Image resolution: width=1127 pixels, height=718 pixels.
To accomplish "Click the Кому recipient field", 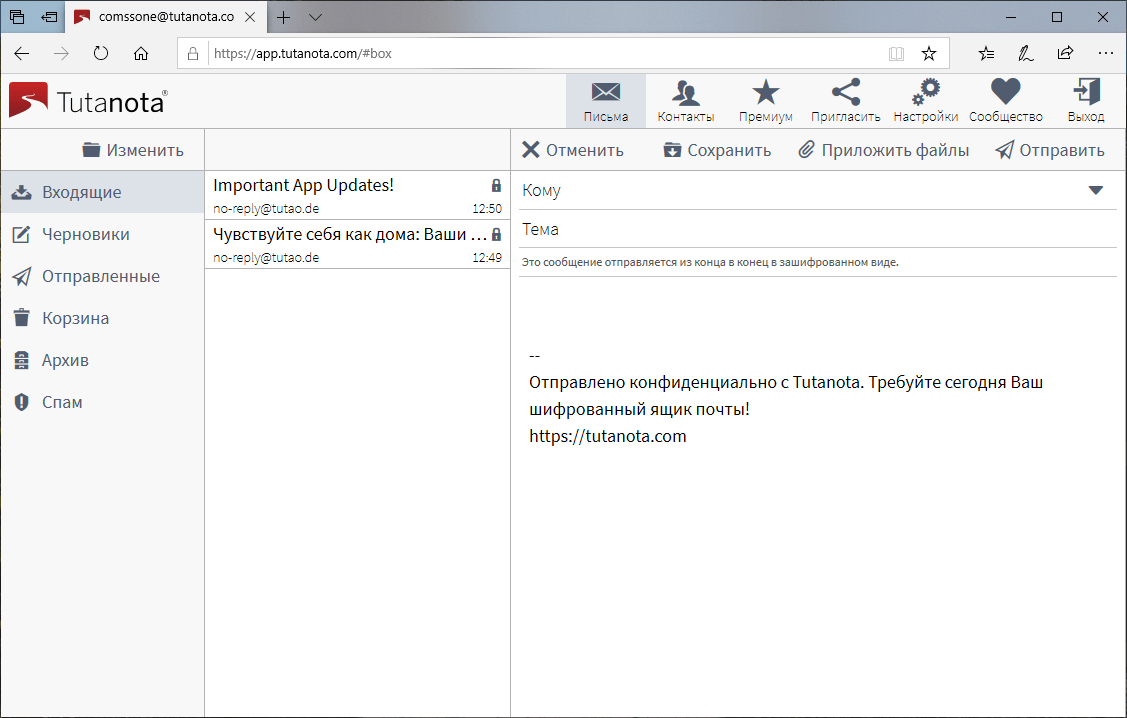I will tap(801, 190).
